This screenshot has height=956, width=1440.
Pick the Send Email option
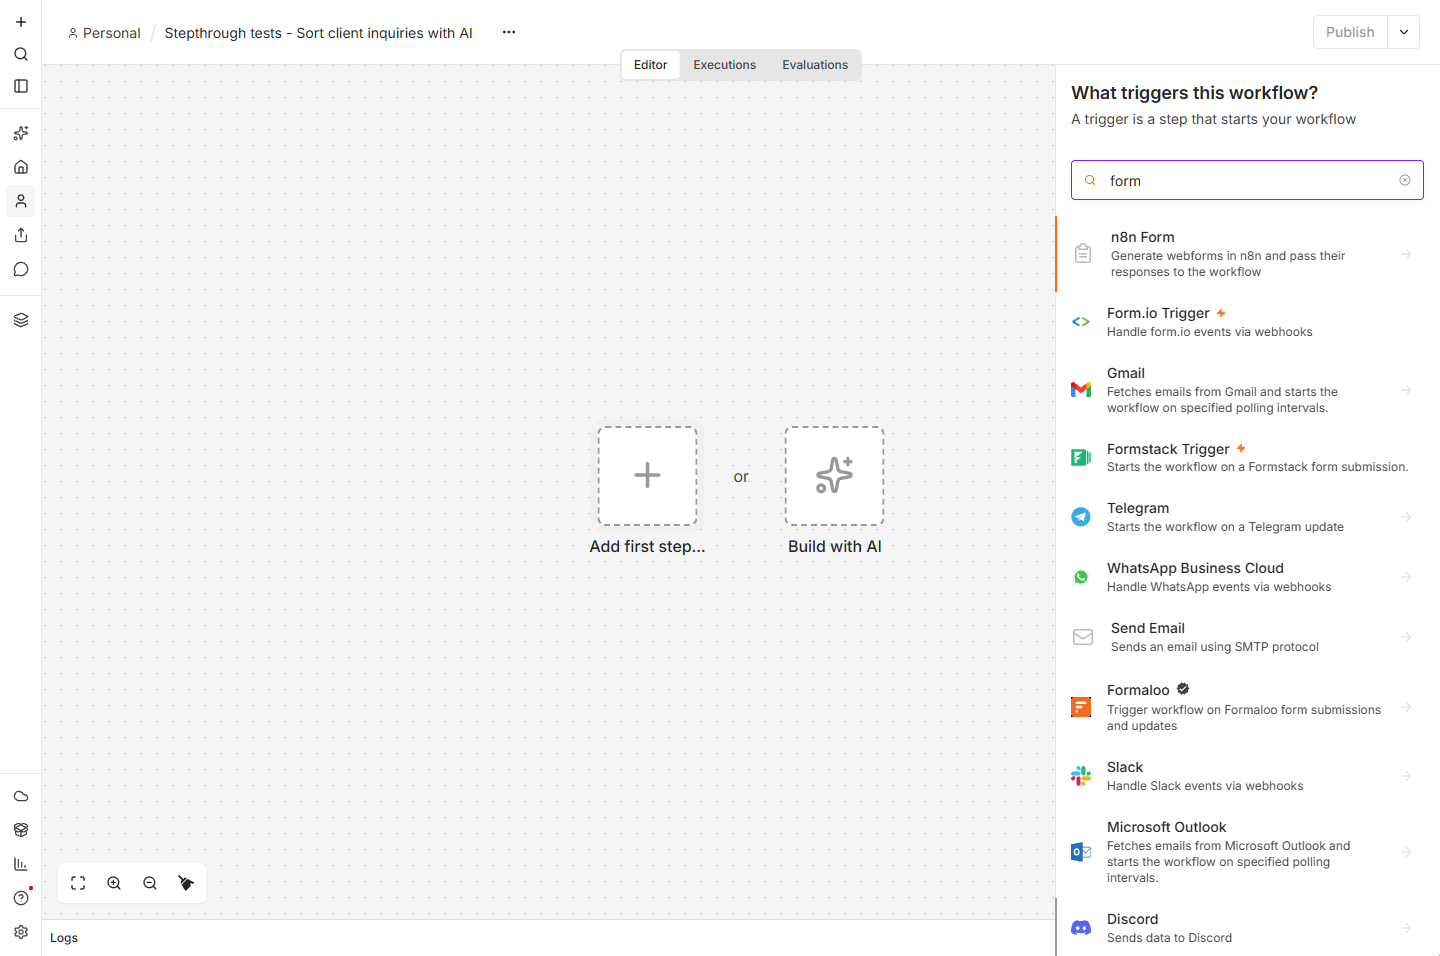click(x=1247, y=637)
